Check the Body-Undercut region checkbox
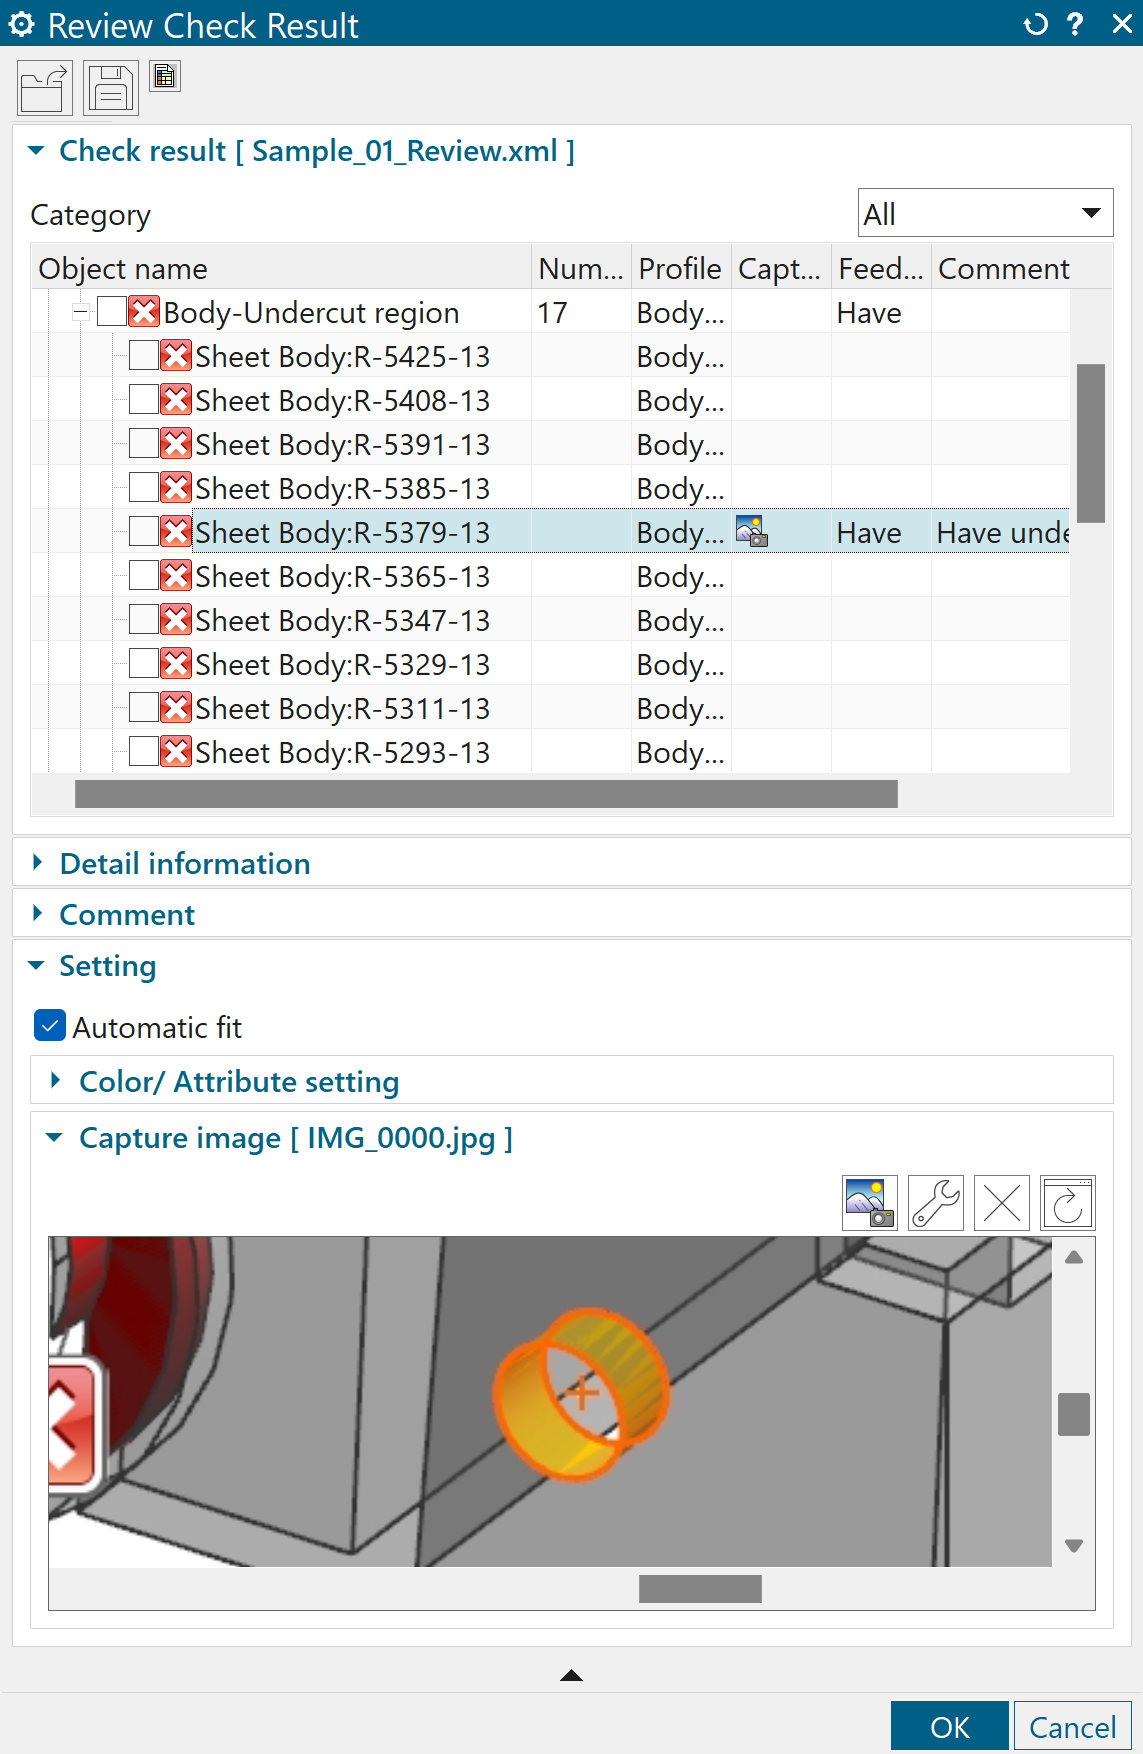The width and height of the screenshot is (1143, 1754). click(x=112, y=312)
